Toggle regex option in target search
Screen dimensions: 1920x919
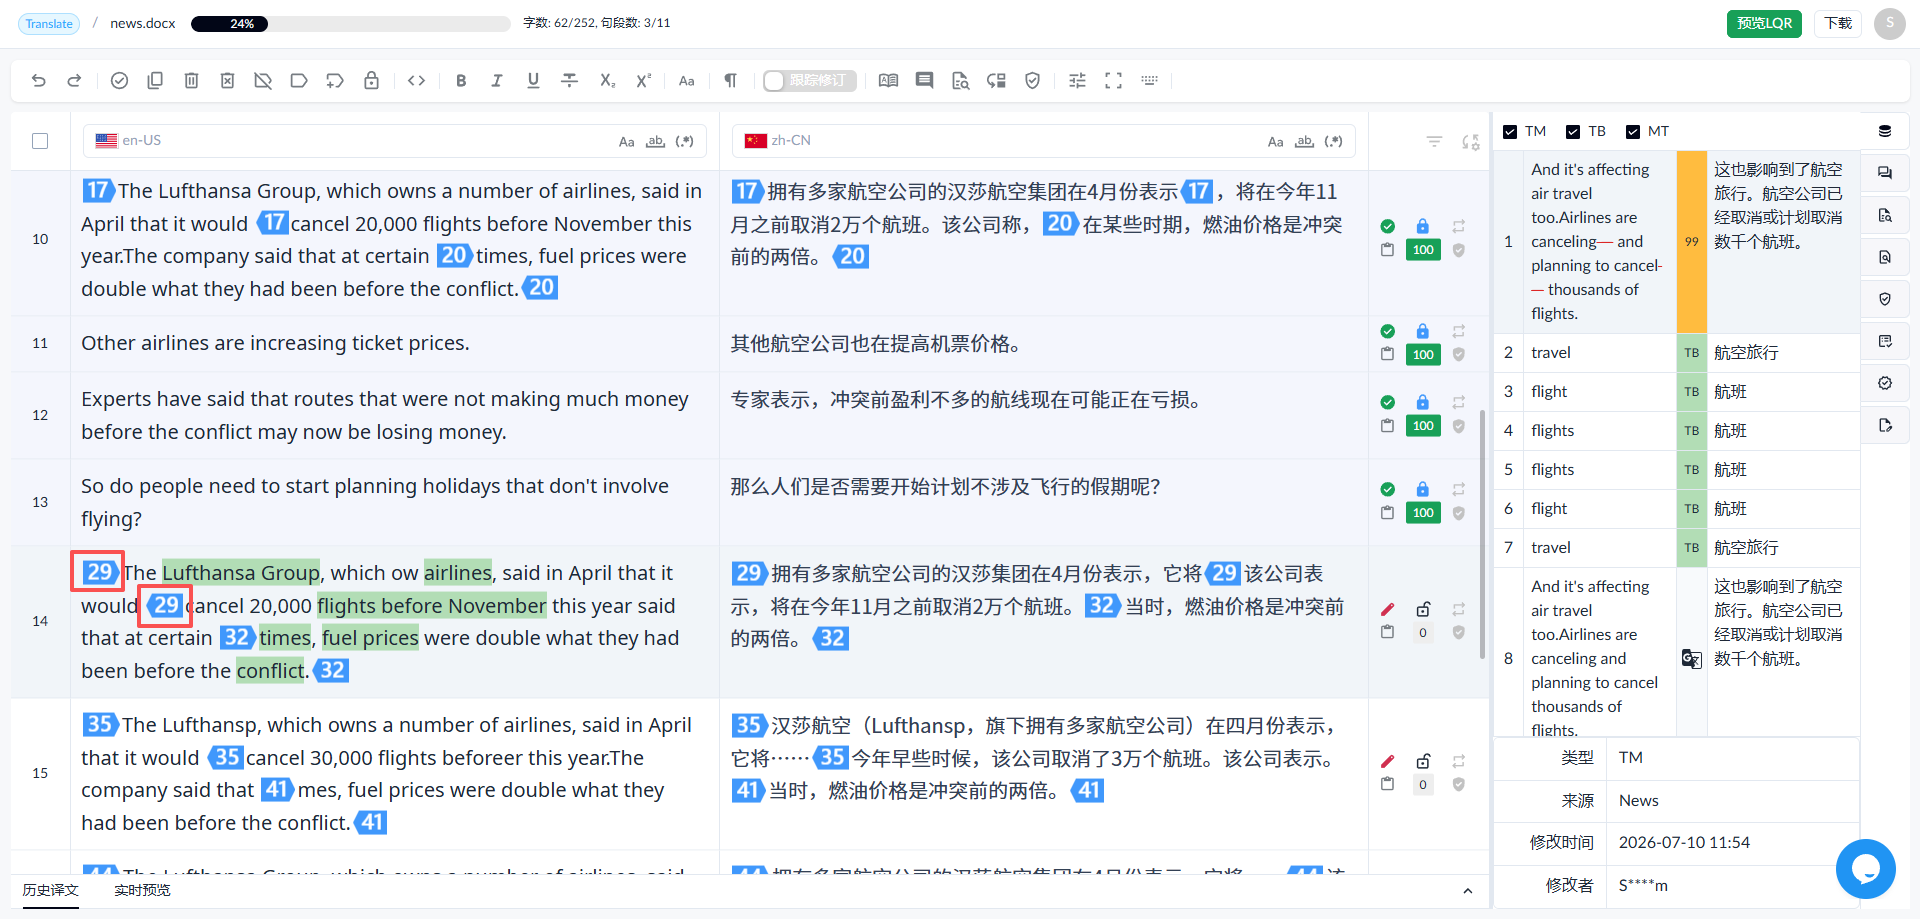click(x=1333, y=142)
